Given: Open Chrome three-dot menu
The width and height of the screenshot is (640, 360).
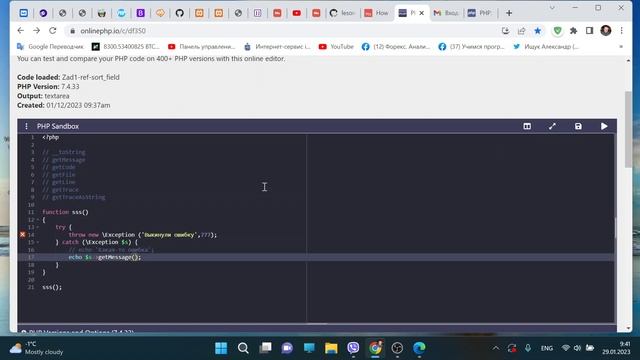Looking at the screenshot, I should (621, 31).
